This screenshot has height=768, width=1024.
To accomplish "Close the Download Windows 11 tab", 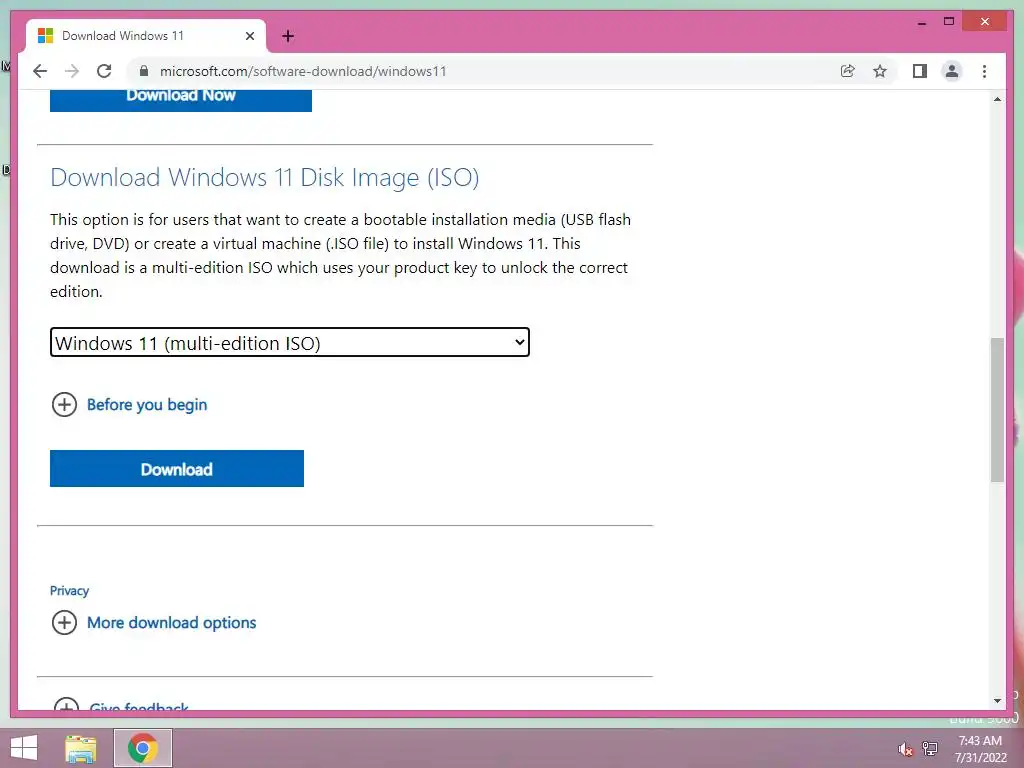I will pos(249,36).
